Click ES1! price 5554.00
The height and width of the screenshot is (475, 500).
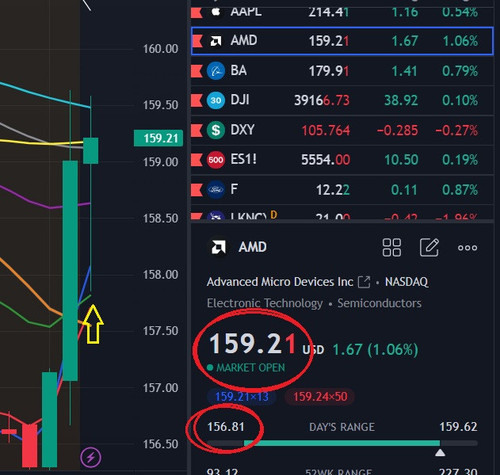(x=326, y=160)
